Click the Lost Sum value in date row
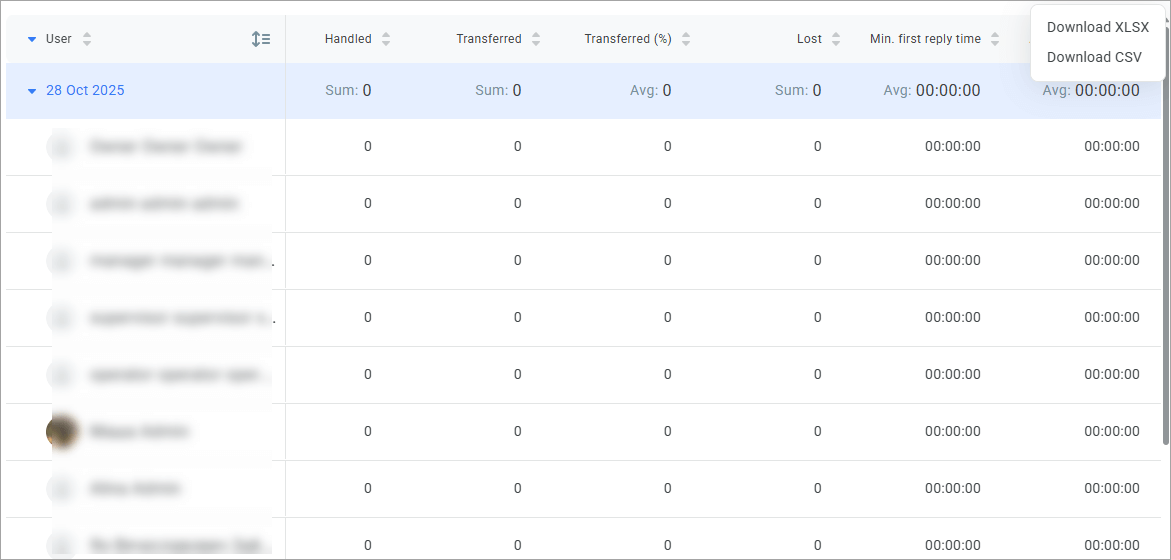Image resolution: width=1171 pixels, height=560 pixels. coord(798,91)
